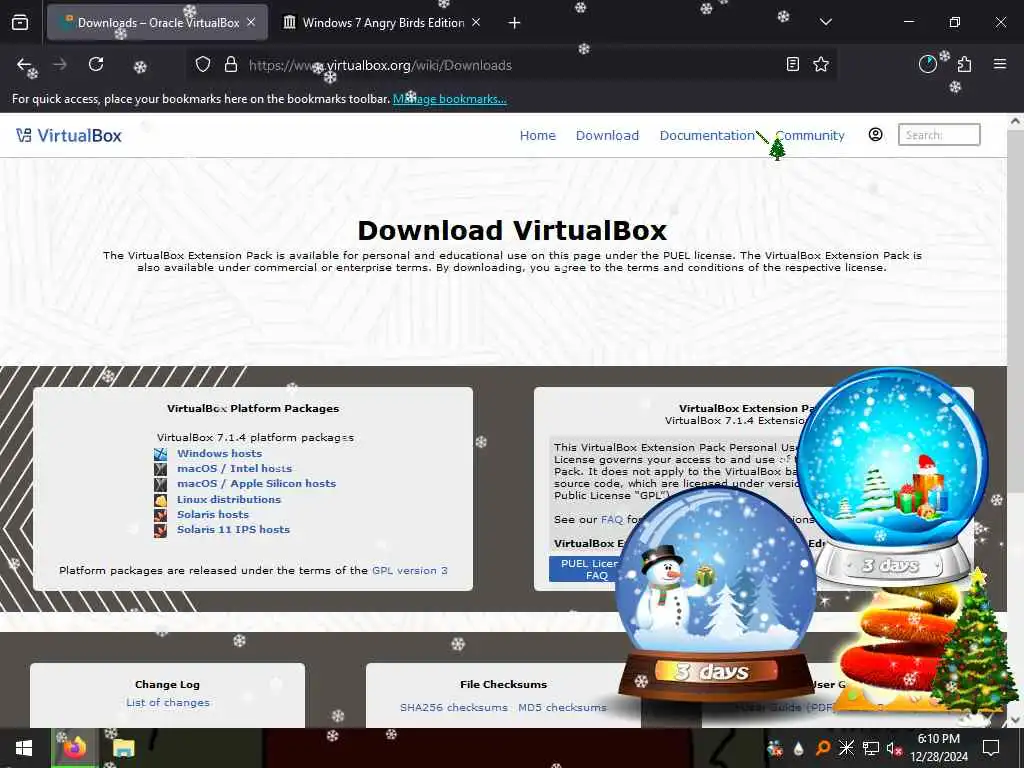Open the List of changes link
The image size is (1024, 768).
coord(168,703)
